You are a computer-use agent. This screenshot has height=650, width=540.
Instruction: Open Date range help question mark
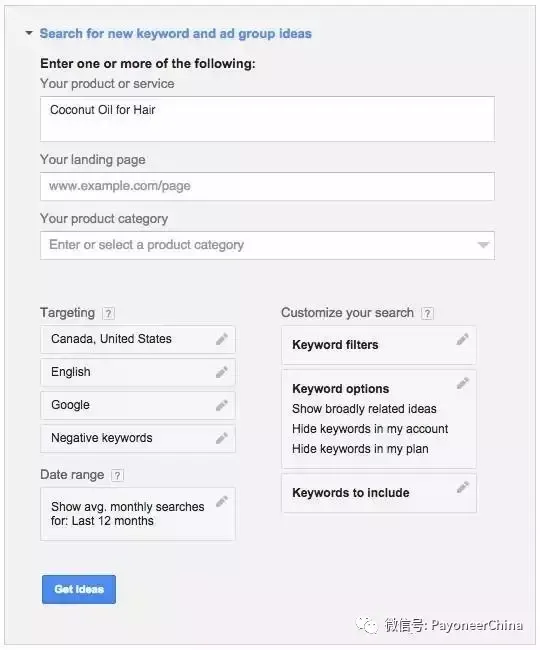tap(117, 475)
